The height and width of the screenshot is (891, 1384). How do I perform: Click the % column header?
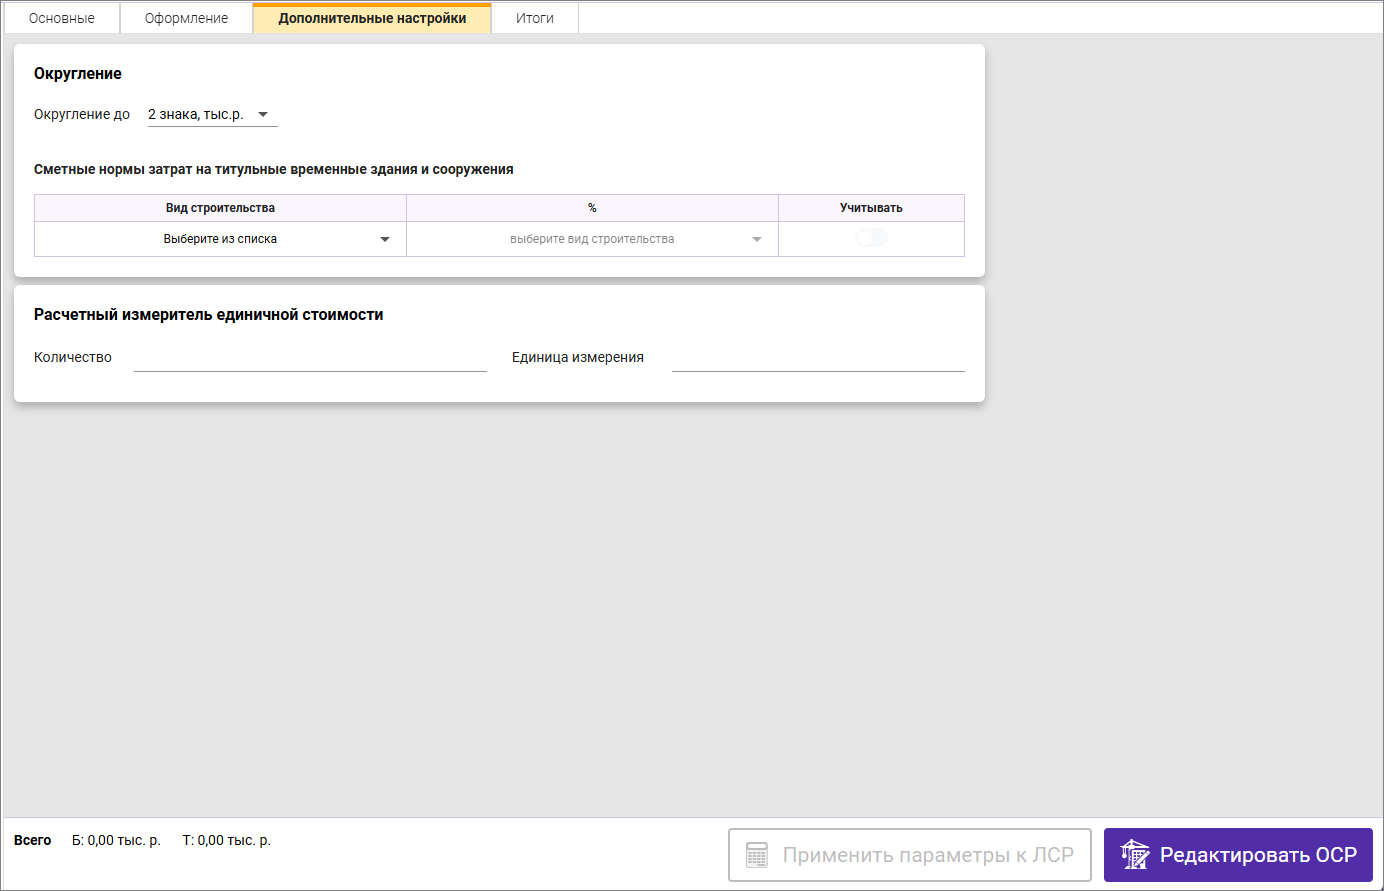(592, 208)
